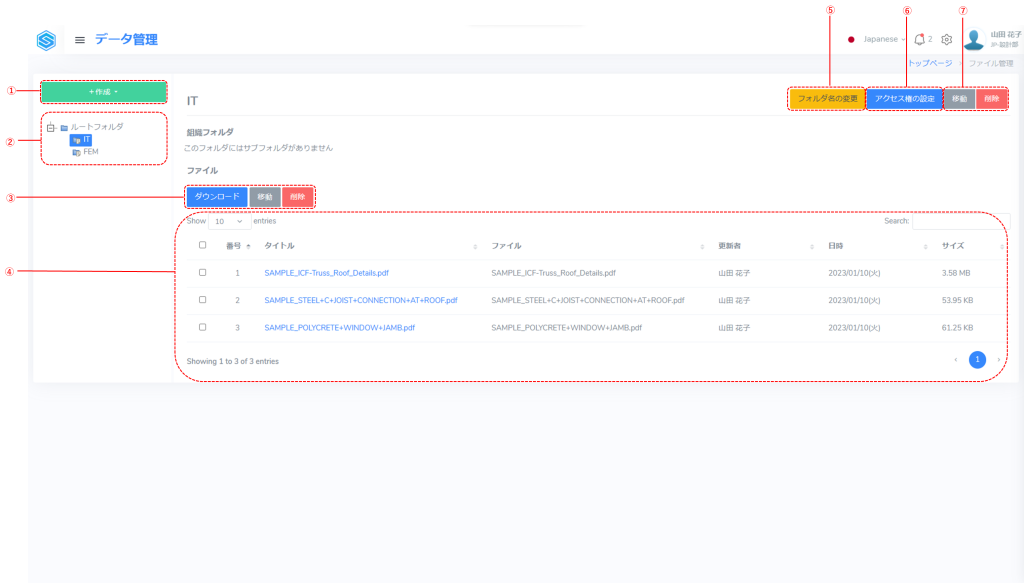Check the box for row 1 file
Viewport: 1024px width, 583px height.
click(203, 272)
